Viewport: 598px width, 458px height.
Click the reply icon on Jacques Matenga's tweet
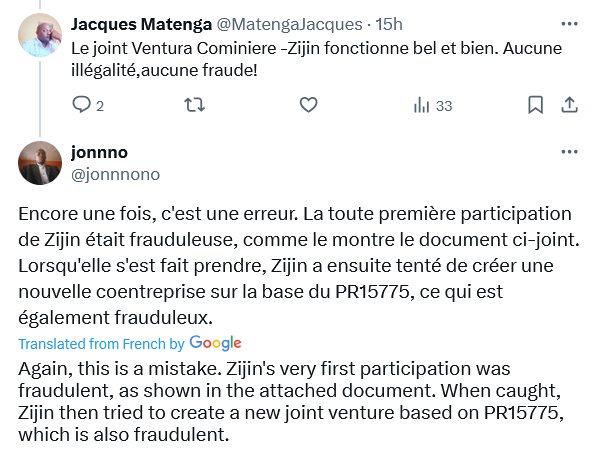[x=81, y=105]
